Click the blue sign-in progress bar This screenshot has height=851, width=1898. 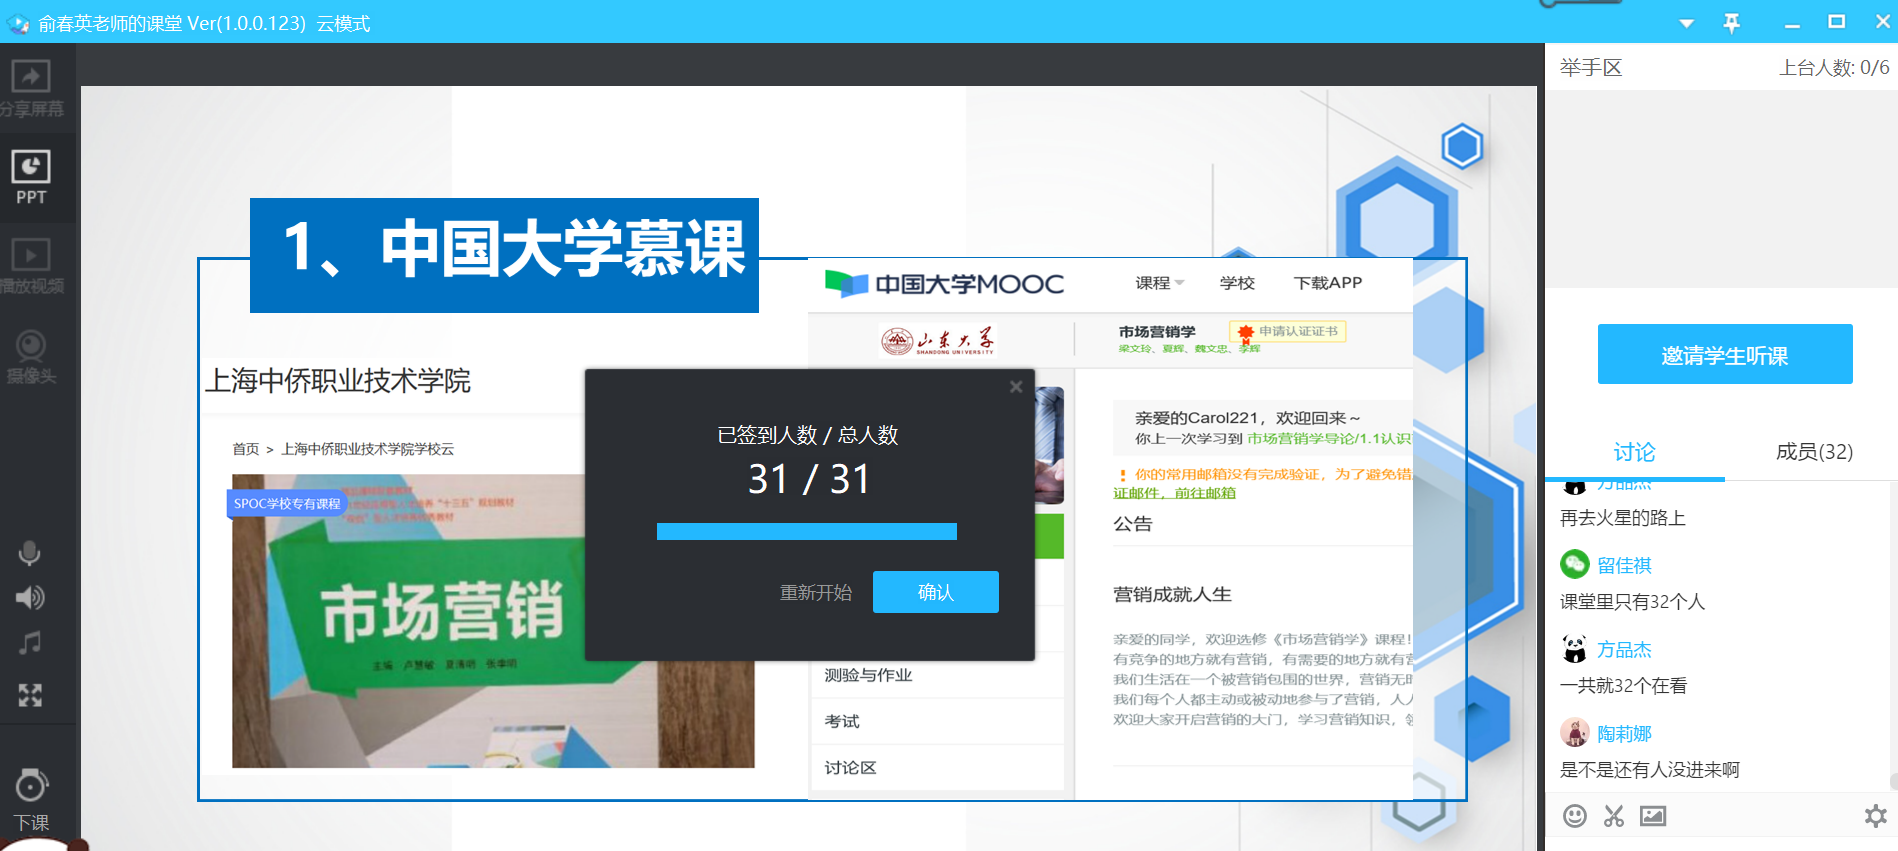806,531
